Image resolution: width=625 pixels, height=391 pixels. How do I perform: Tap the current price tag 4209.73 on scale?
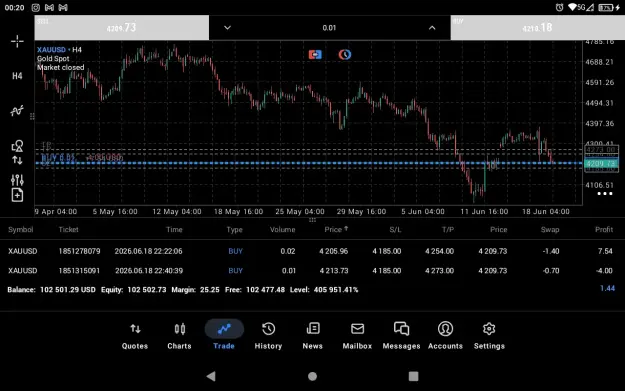pyautogui.click(x=601, y=163)
